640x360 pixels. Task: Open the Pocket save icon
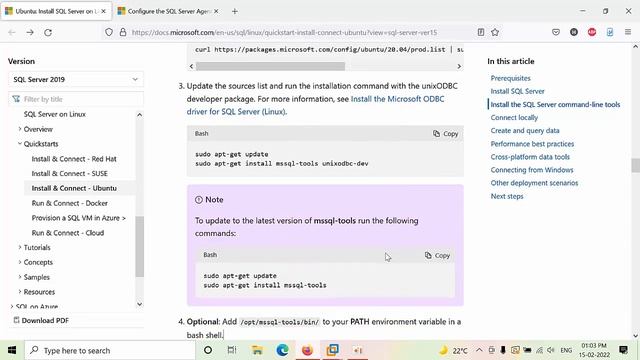556,32
